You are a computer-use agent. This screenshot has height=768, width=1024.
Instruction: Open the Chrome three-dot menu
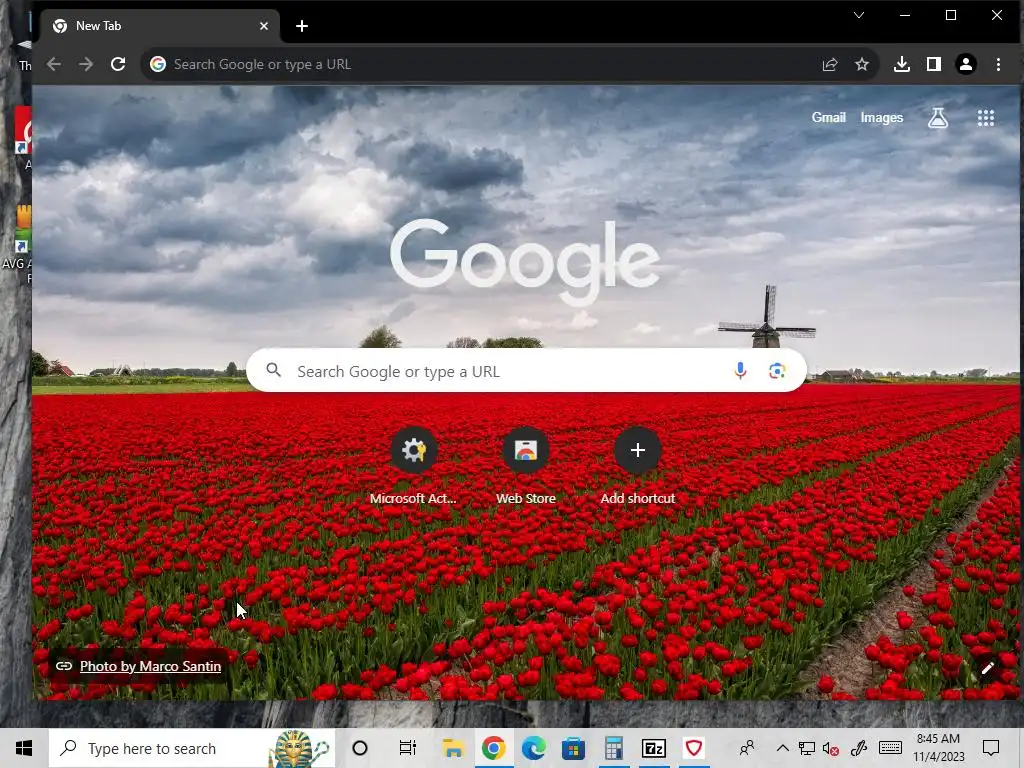[998, 64]
